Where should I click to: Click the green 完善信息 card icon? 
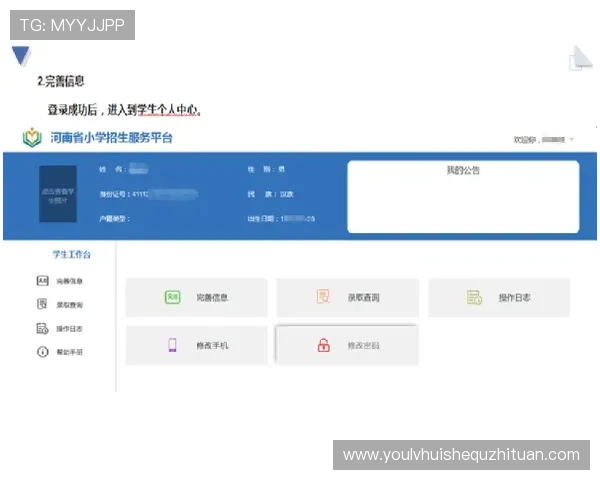point(173,297)
